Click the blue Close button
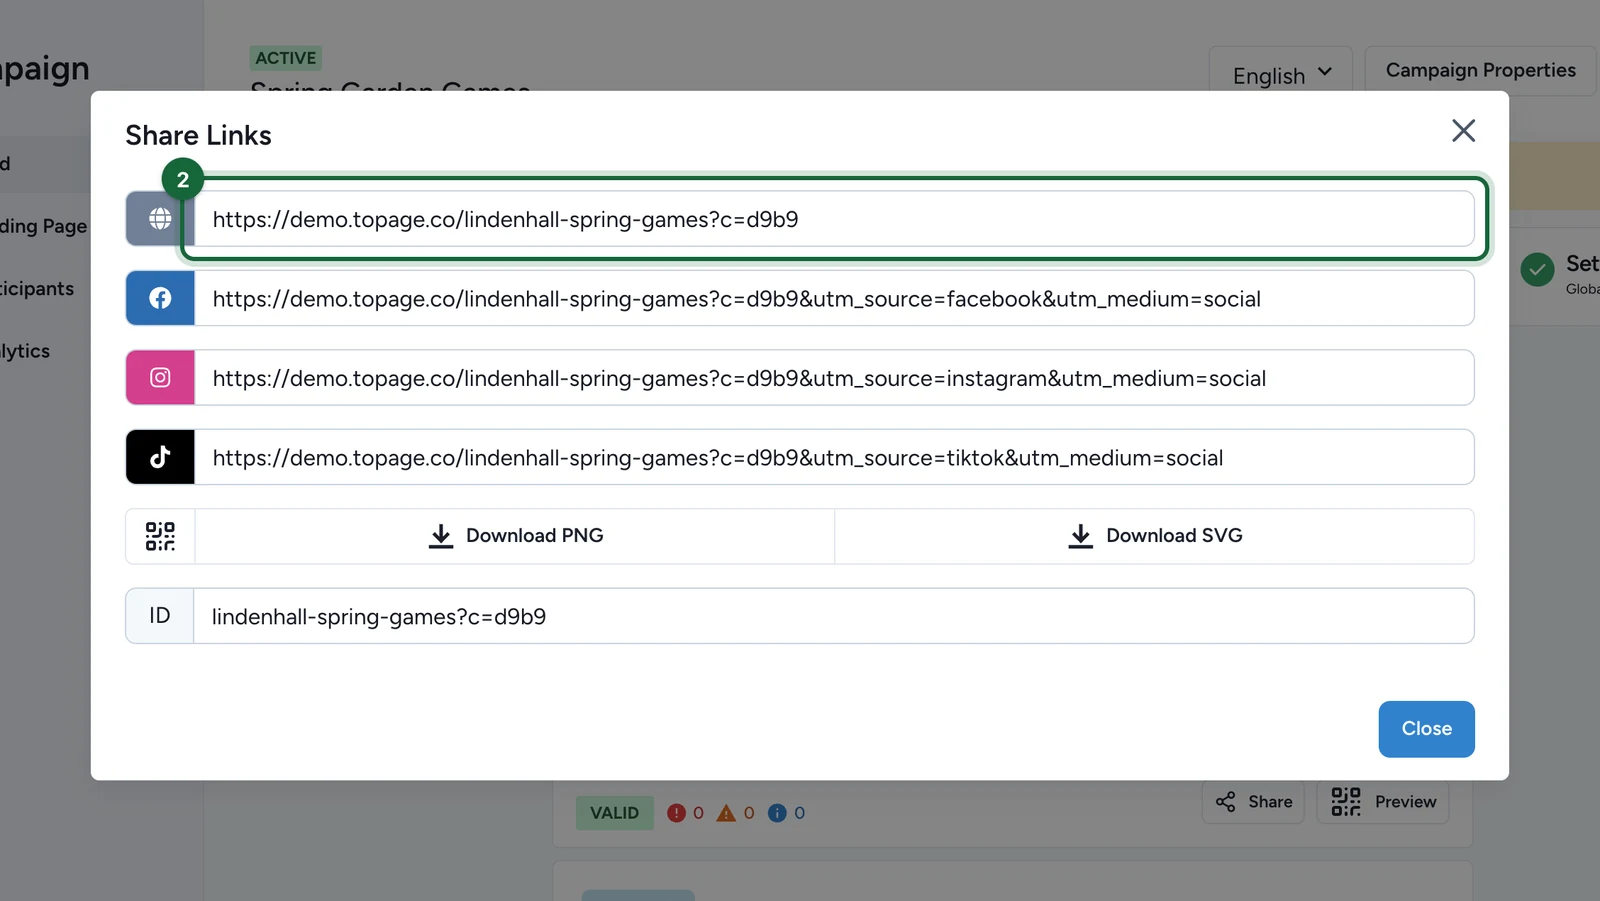Viewport: 1600px width, 901px height. click(1426, 729)
